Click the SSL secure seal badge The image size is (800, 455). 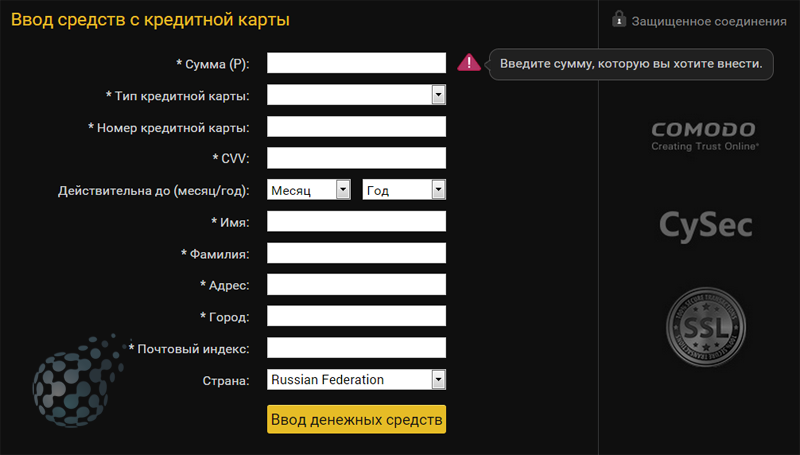[706, 327]
